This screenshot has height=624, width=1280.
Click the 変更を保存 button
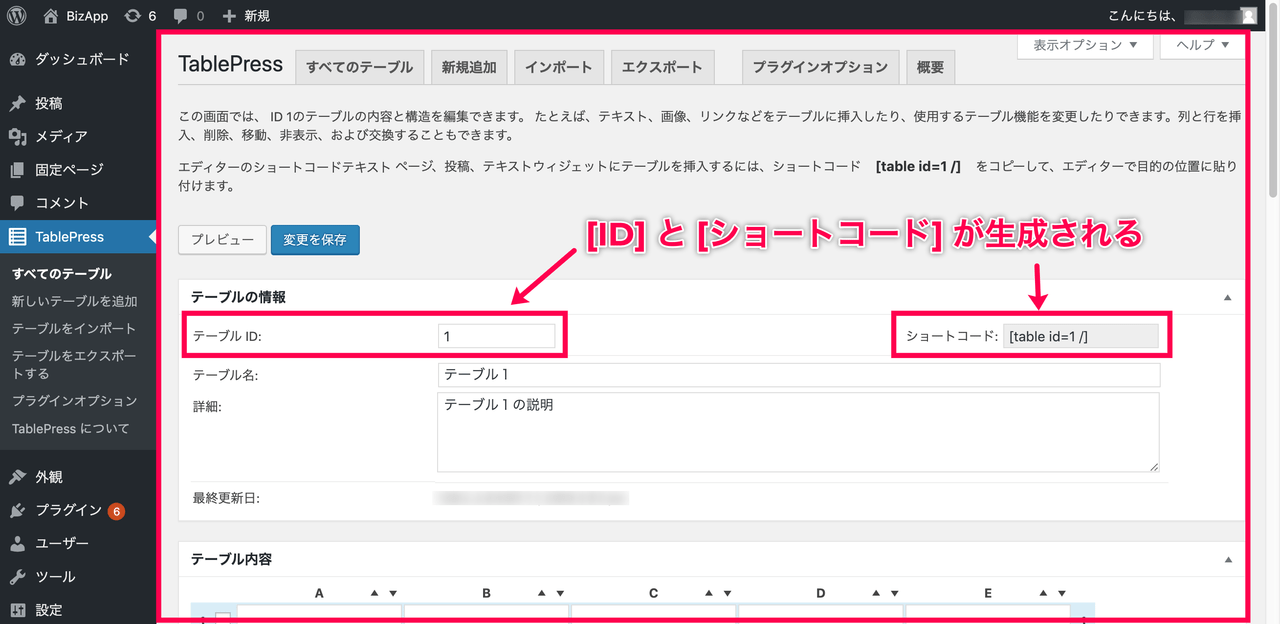pyautogui.click(x=314, y=240)
